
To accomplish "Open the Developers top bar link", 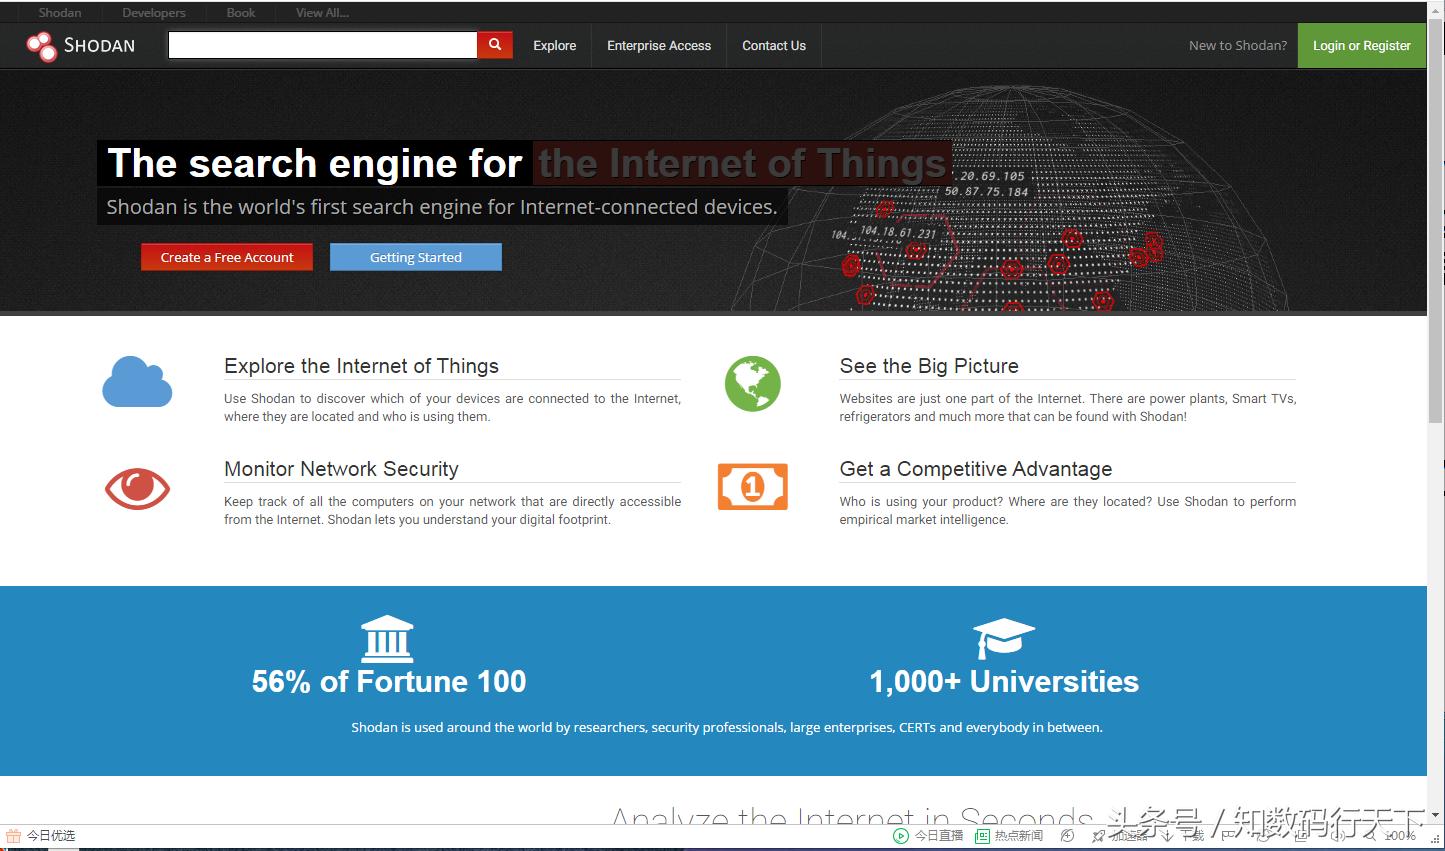I will tap(154, 13).
